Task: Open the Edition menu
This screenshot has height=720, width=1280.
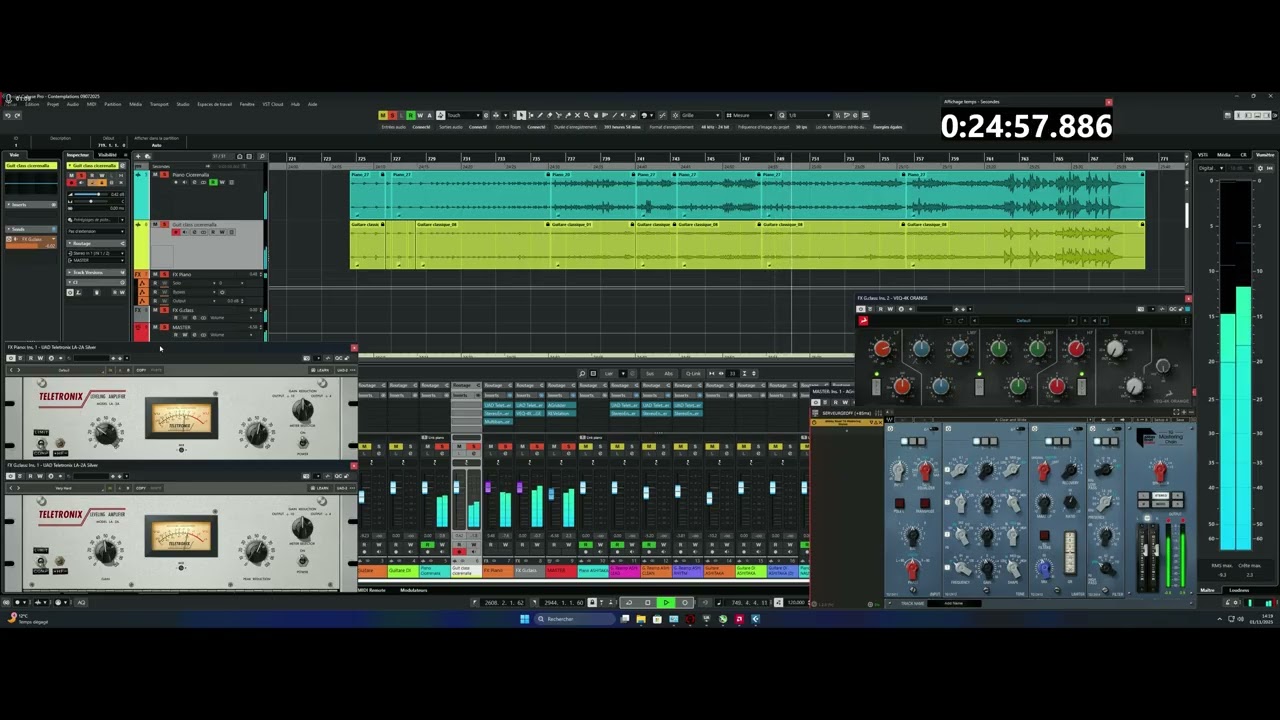Action: [32, 104]
